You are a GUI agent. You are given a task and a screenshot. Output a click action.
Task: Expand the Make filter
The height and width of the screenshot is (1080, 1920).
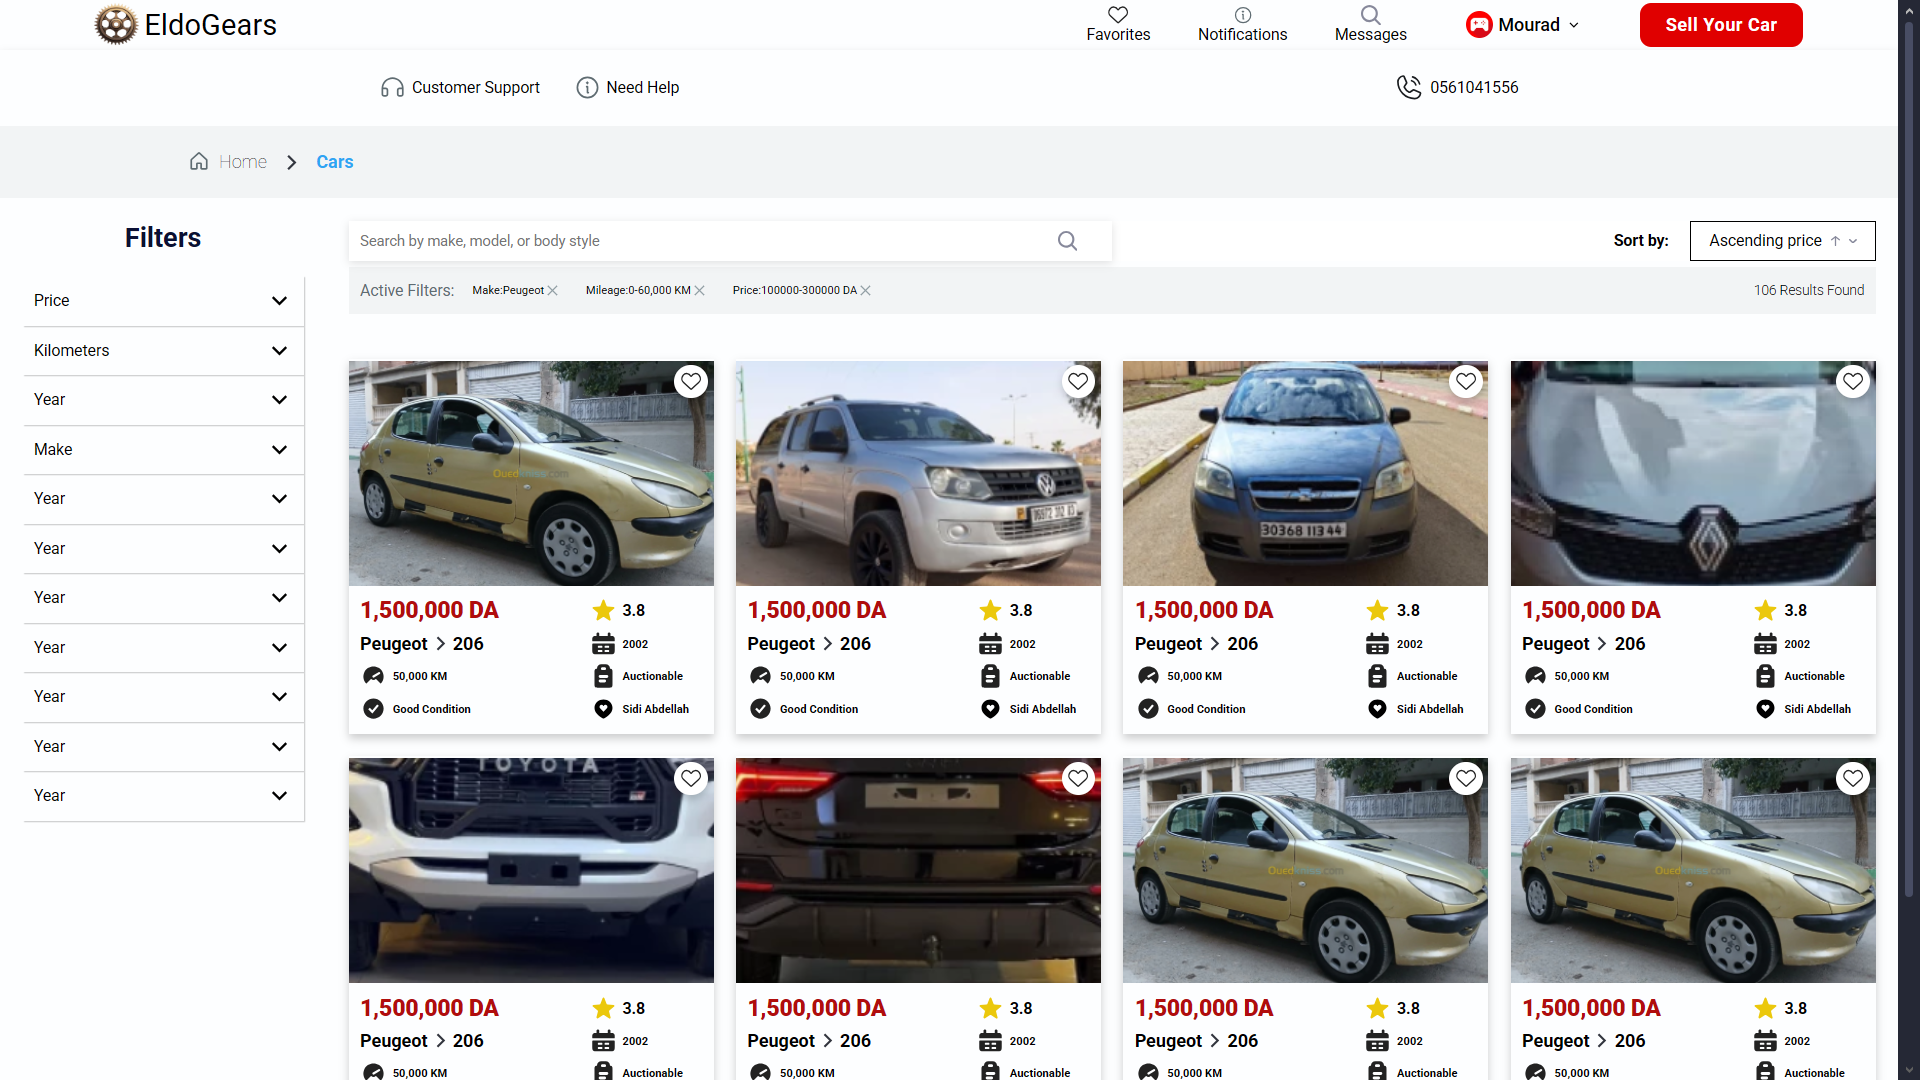click(x=163, y=450)
